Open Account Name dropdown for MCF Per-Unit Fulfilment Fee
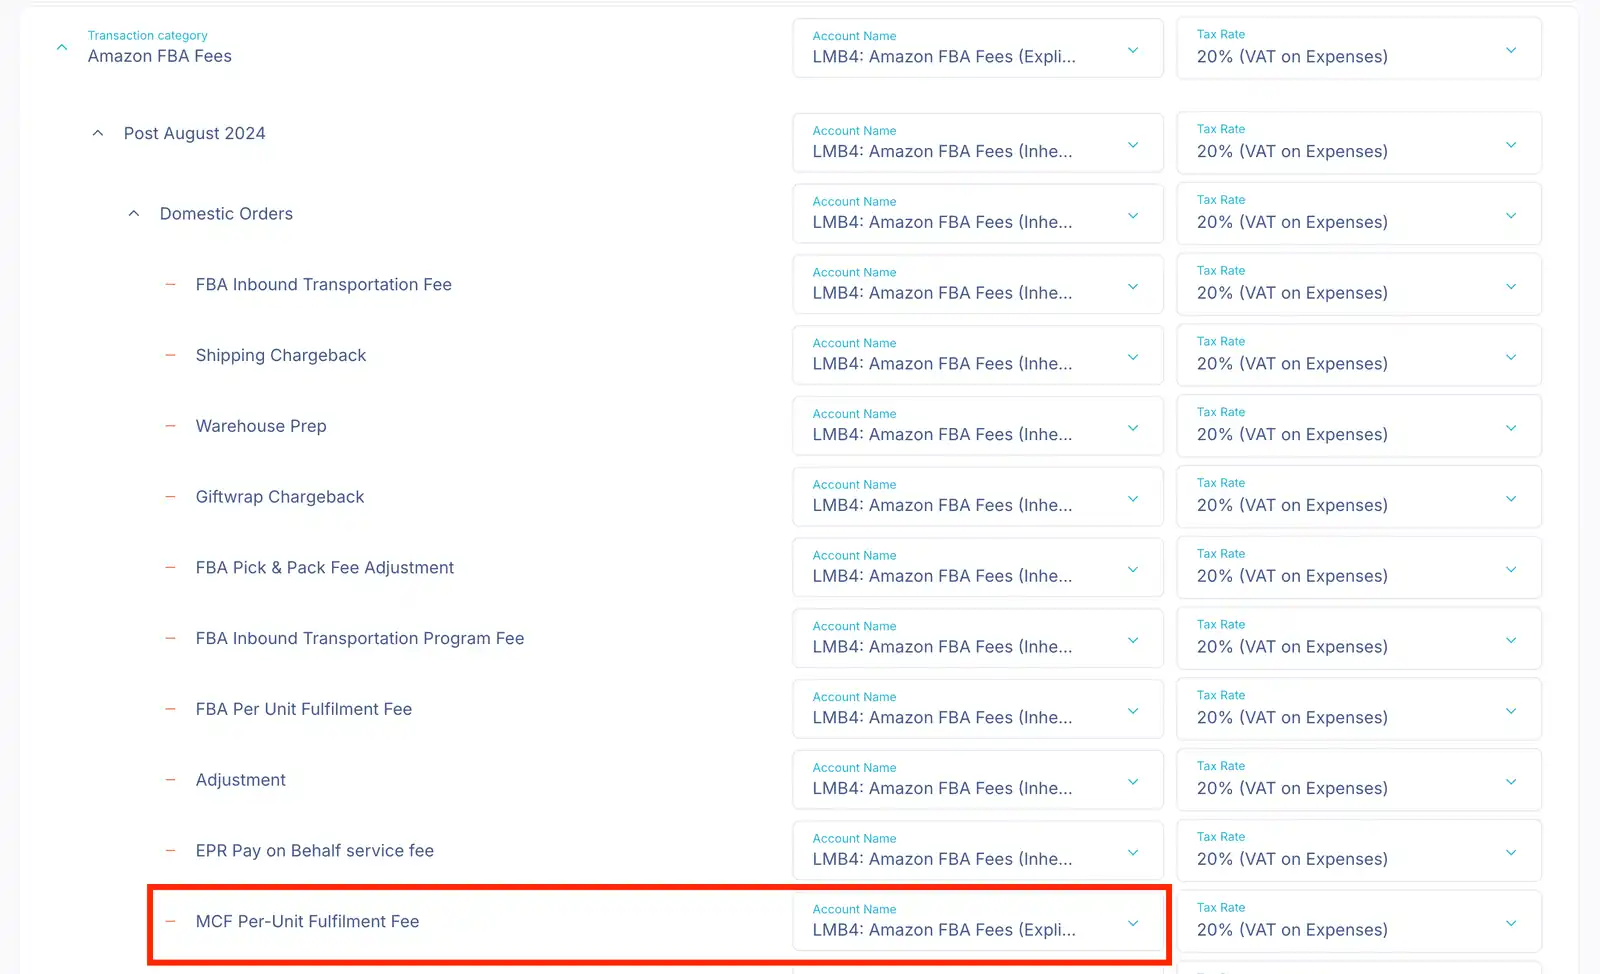1600x974 pixels. point(978,921)
